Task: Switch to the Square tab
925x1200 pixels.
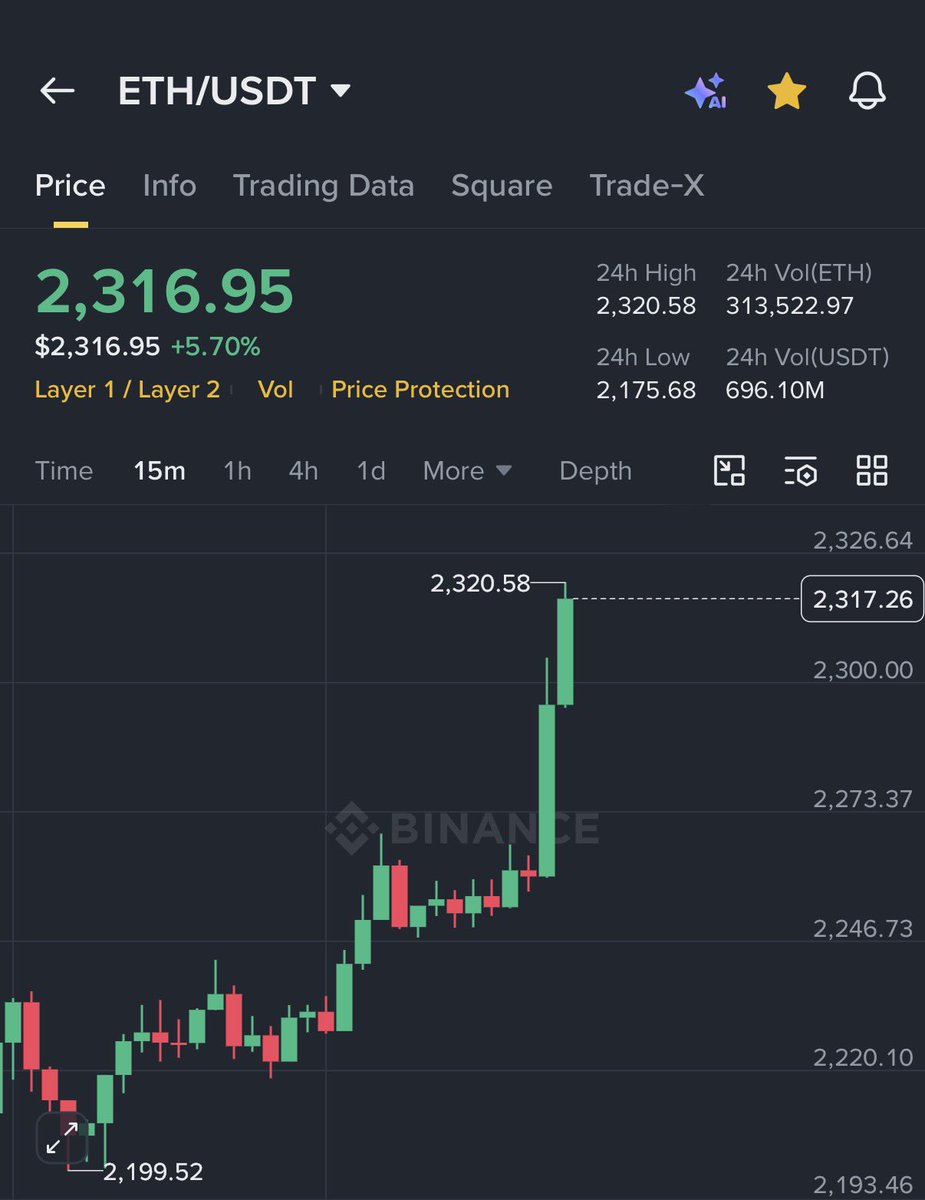Action: (x=501, y=186)
